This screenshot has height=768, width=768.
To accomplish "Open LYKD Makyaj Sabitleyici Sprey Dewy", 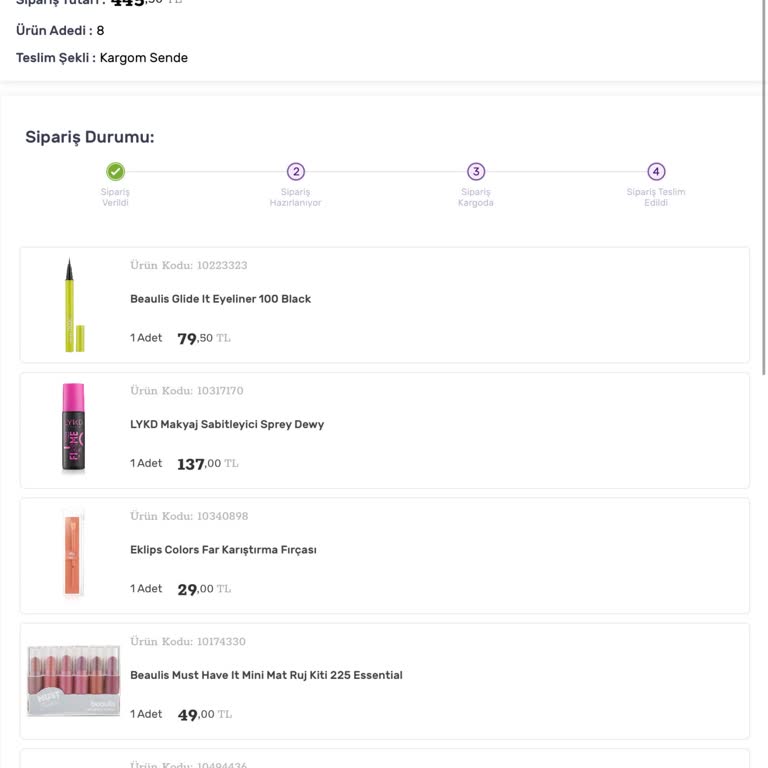I will (227, 425).
